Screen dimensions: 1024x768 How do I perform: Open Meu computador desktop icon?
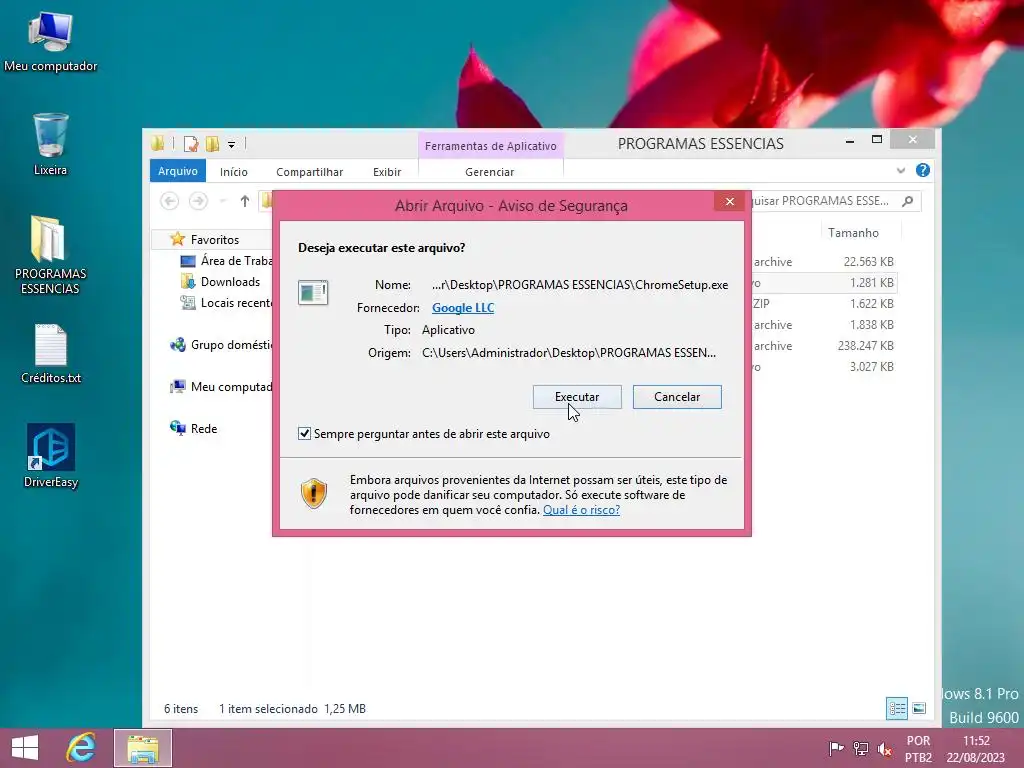[x=50, y=42]
